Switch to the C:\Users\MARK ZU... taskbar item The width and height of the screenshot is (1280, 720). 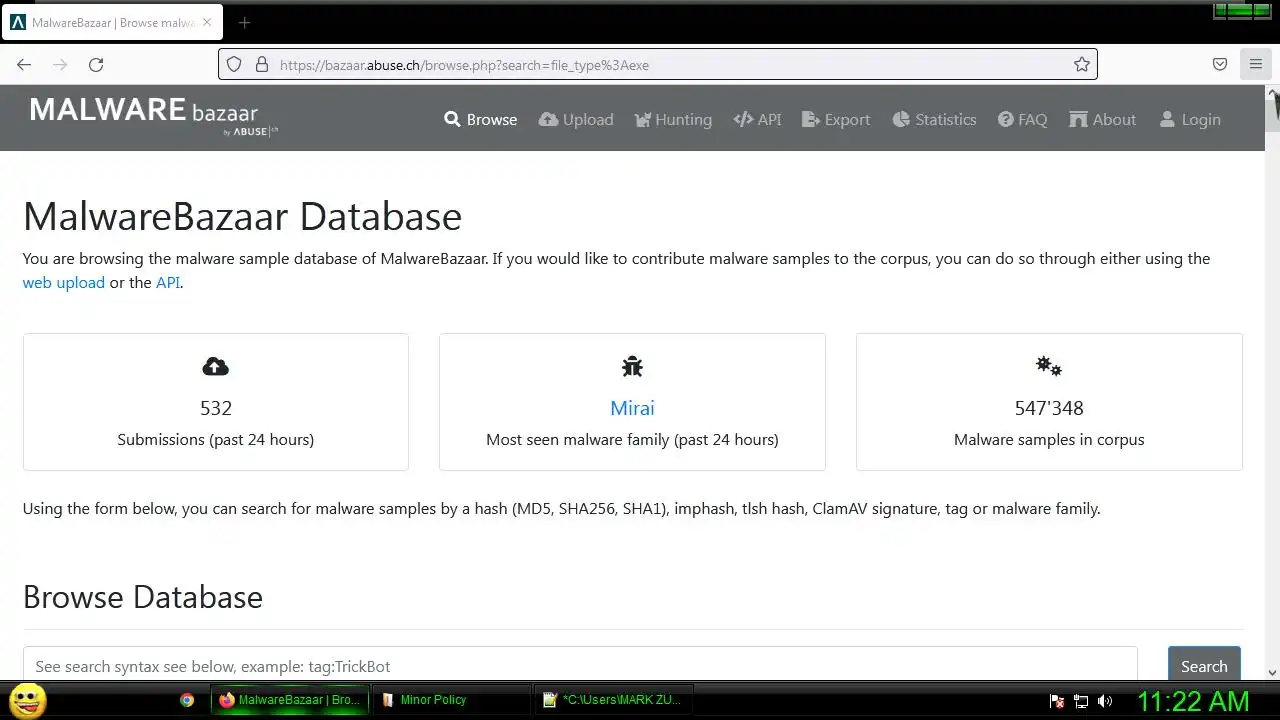(614, 700)
